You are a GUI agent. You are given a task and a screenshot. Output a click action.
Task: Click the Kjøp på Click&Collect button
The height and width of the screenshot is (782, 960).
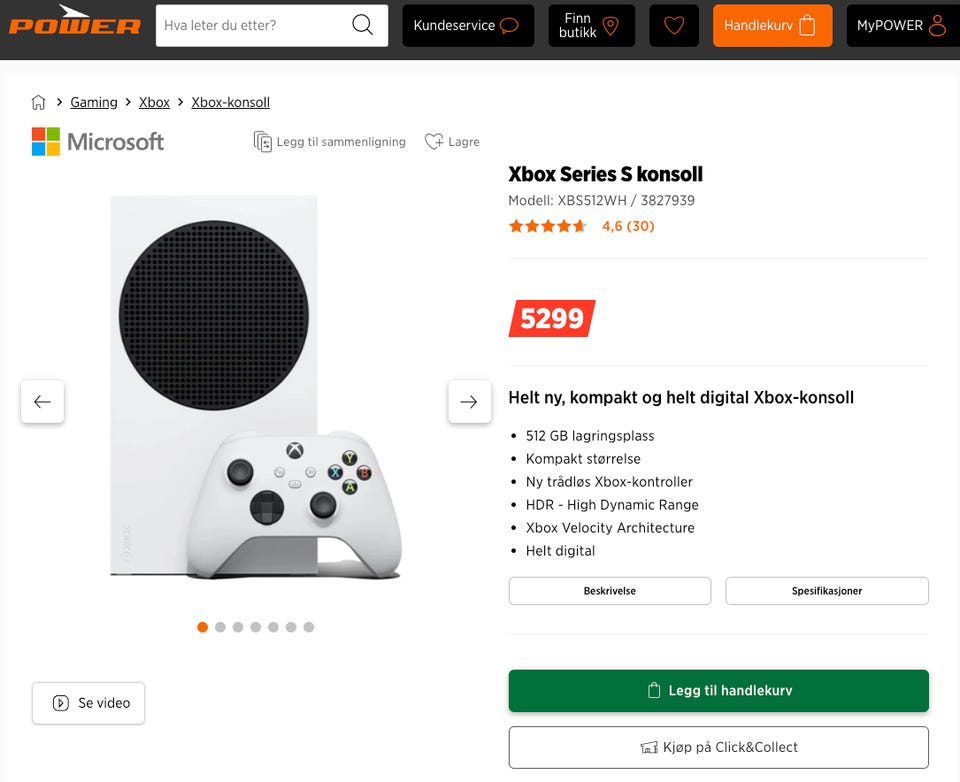click(x=718, y=747)
